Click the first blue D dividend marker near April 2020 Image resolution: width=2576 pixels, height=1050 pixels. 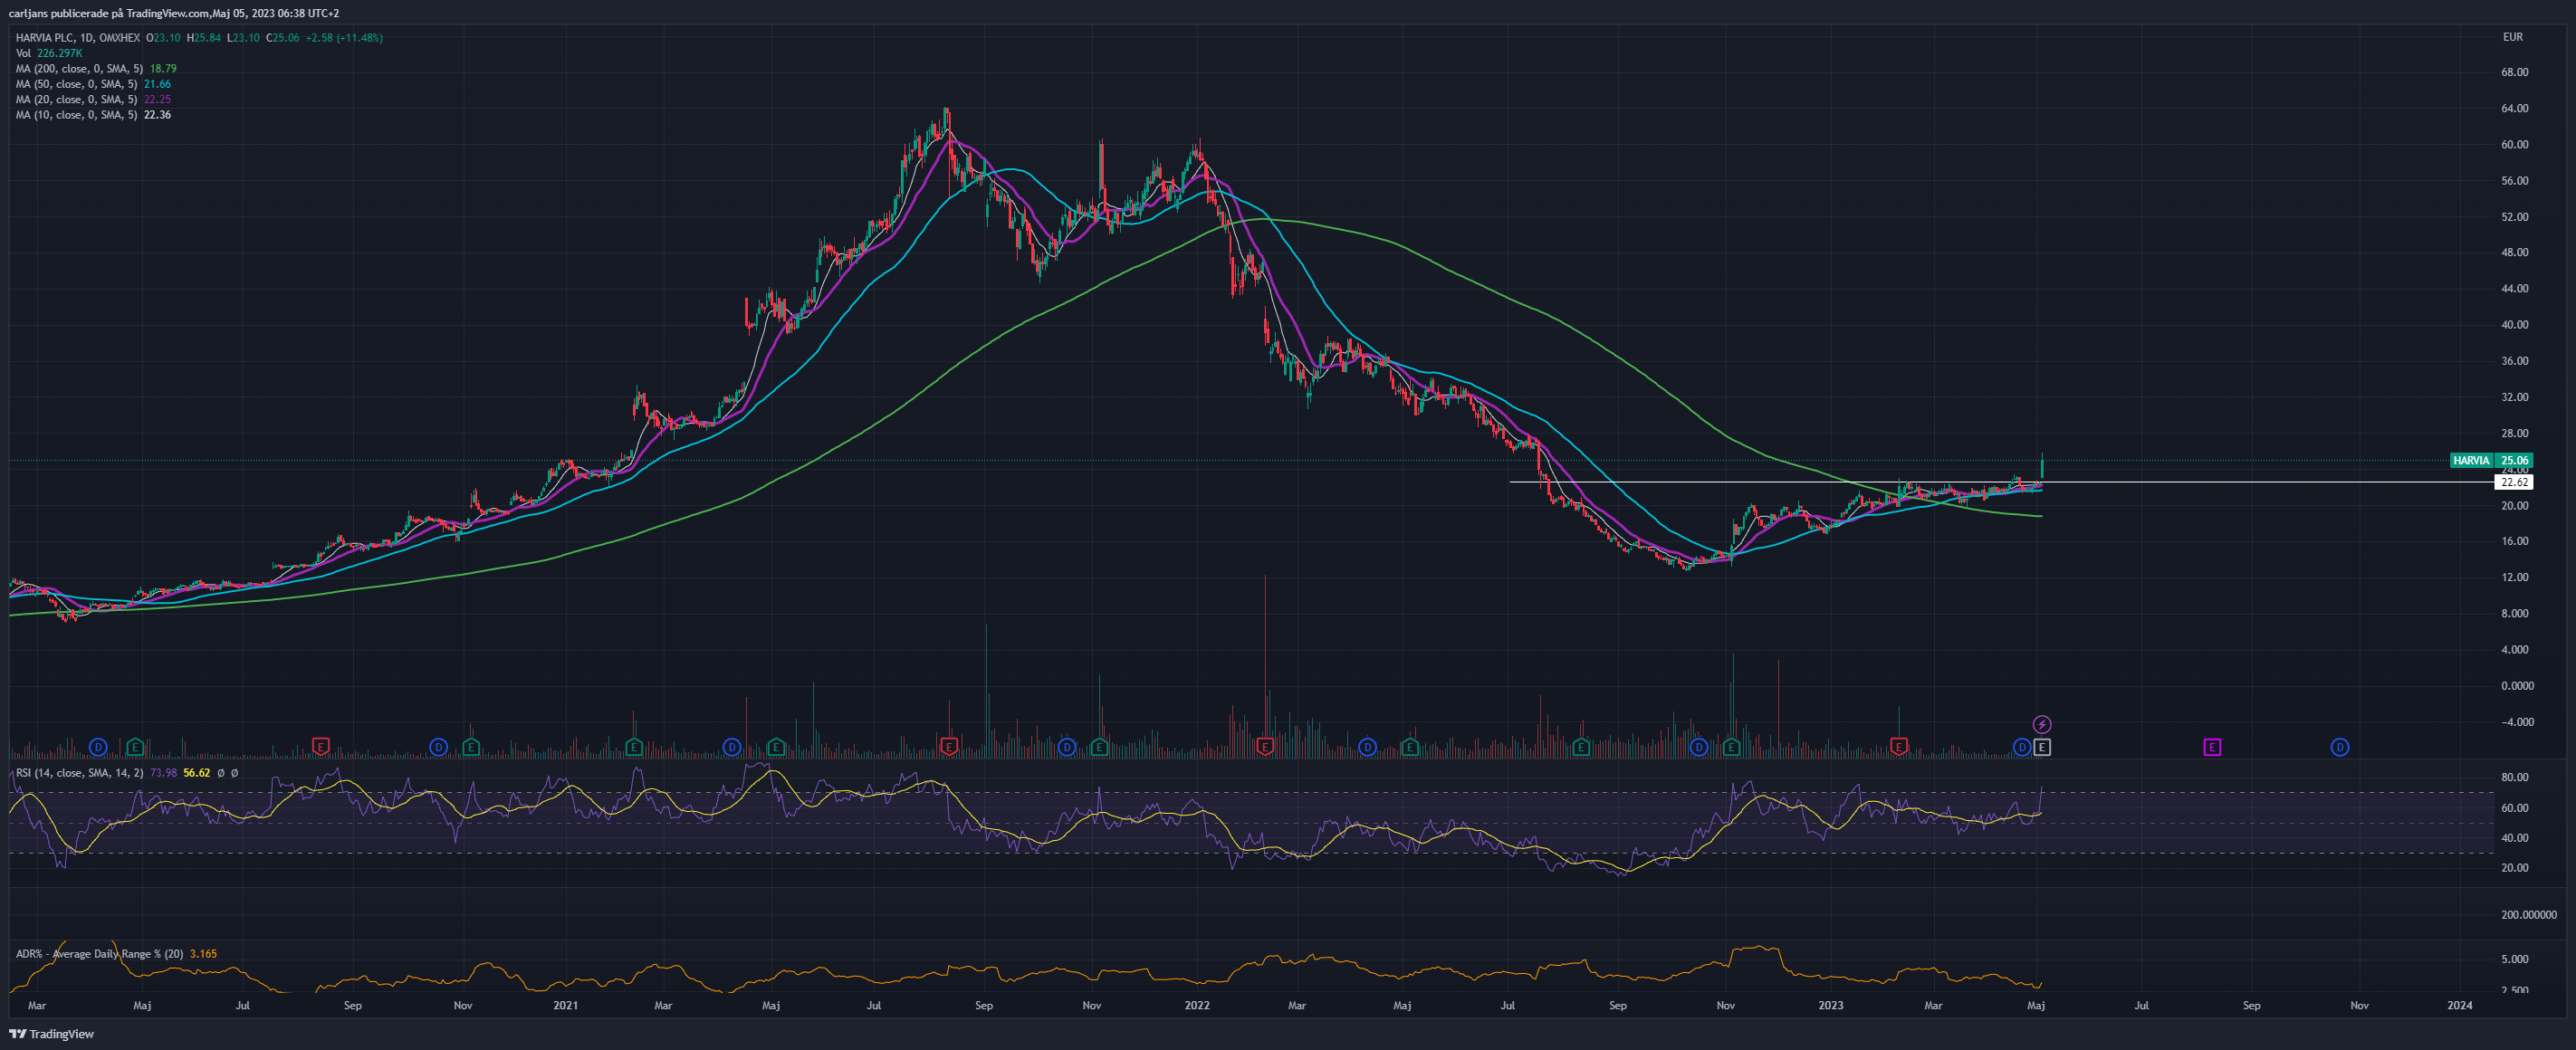coord(98,747)
